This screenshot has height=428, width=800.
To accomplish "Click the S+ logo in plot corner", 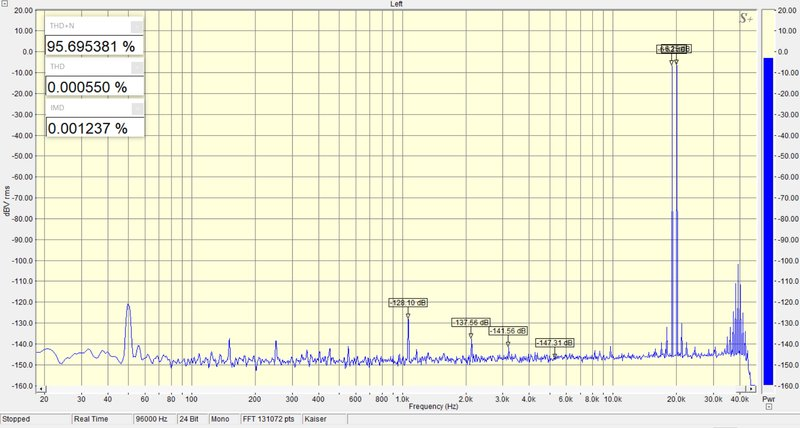I will pyautogui.click(x=745, y=19).
